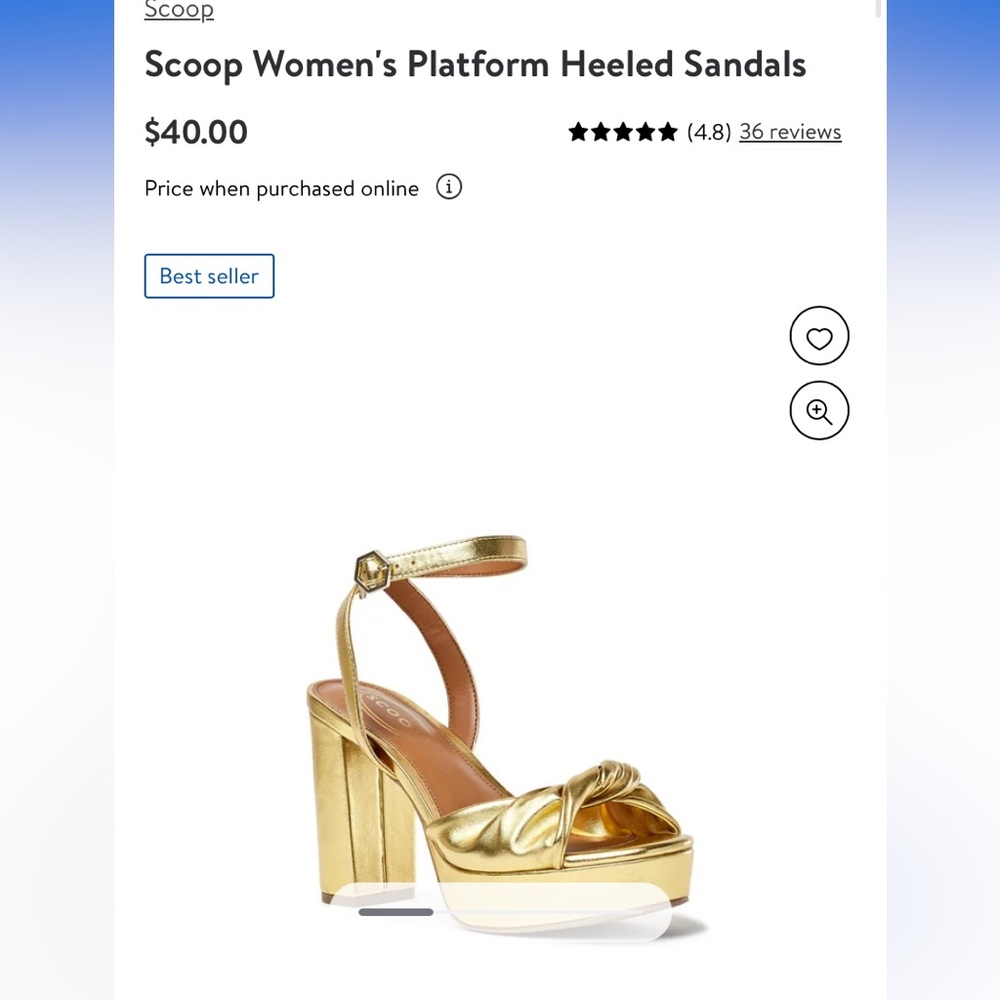Select the heart icon to save the sandals
The height and width of the screenshot is (1000, 1000).
pyautogui.click(x=819, y=336)
